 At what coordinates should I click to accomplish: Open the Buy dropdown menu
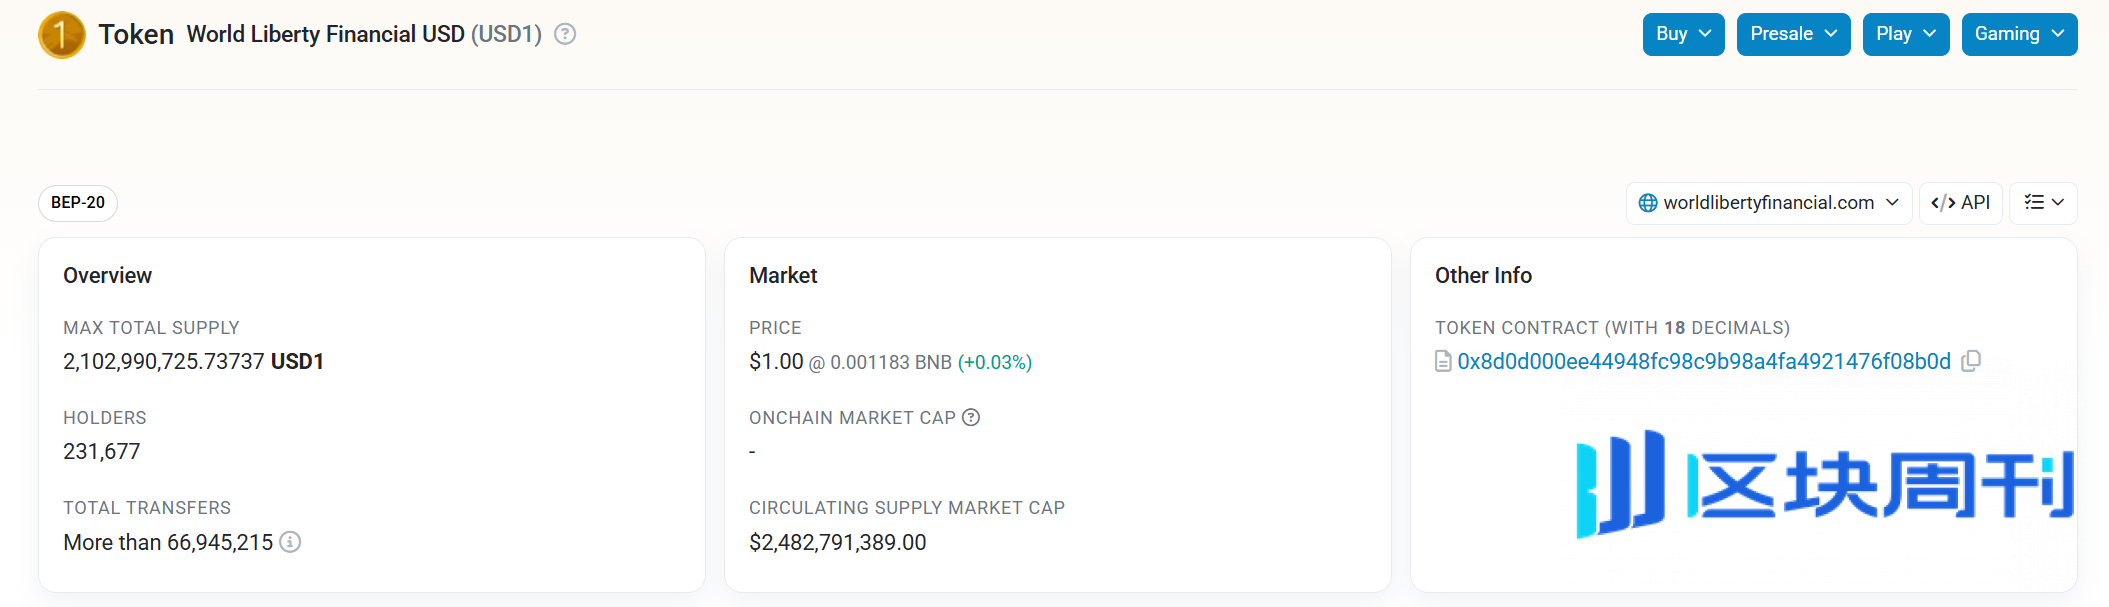coord(1683,34)
